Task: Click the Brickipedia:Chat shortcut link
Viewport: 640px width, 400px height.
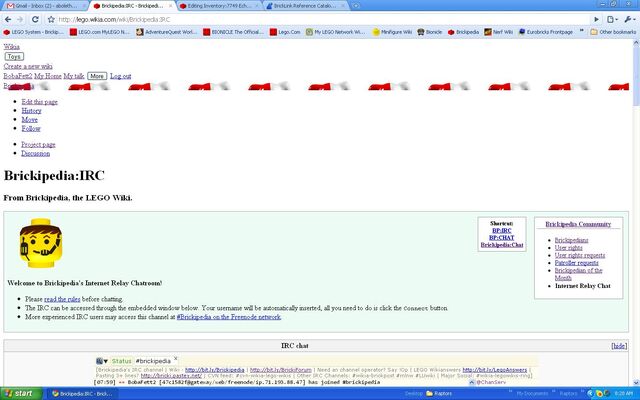Action: (502, 245)
